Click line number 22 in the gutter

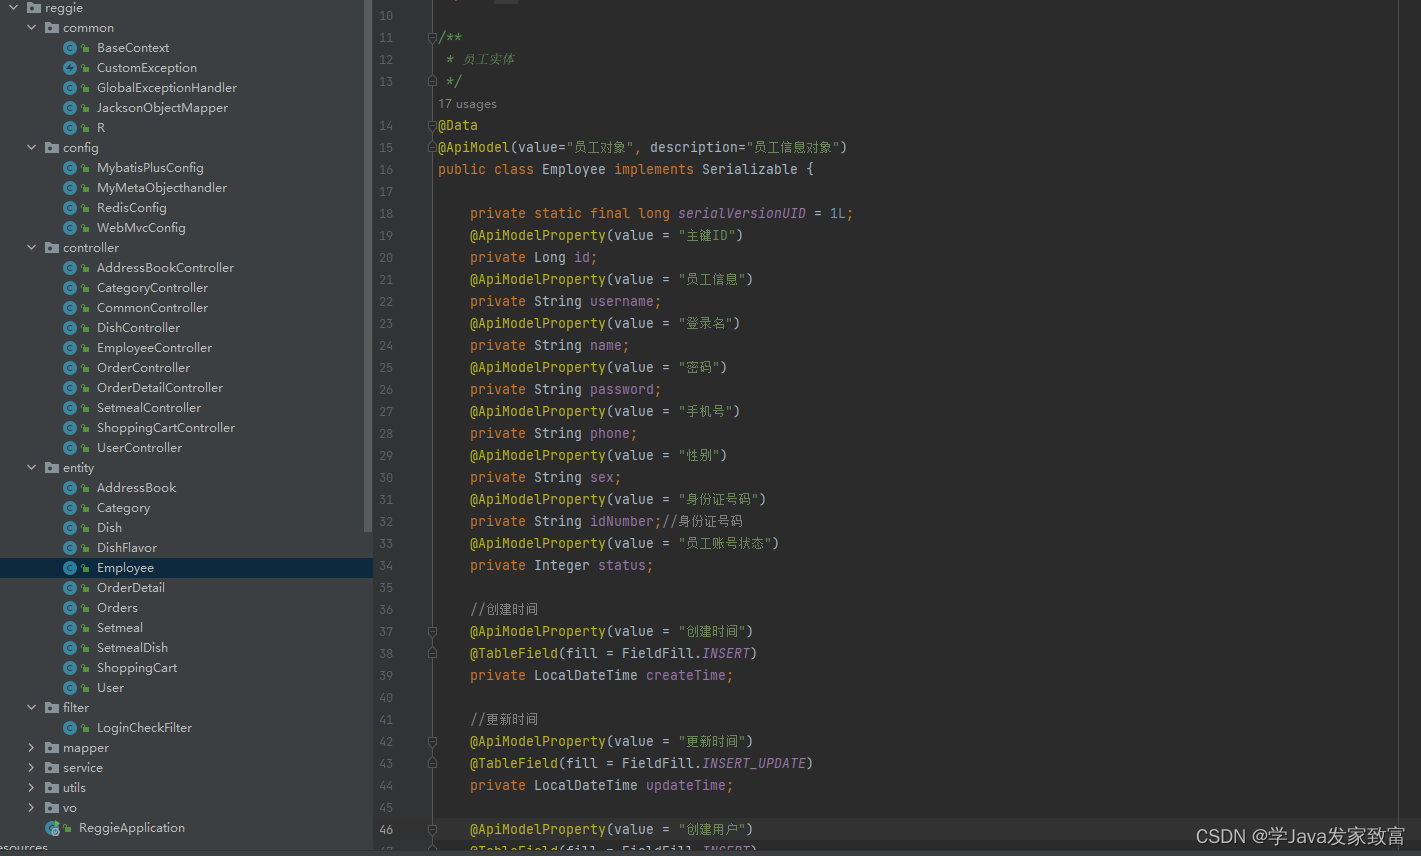tap(386, 302)
